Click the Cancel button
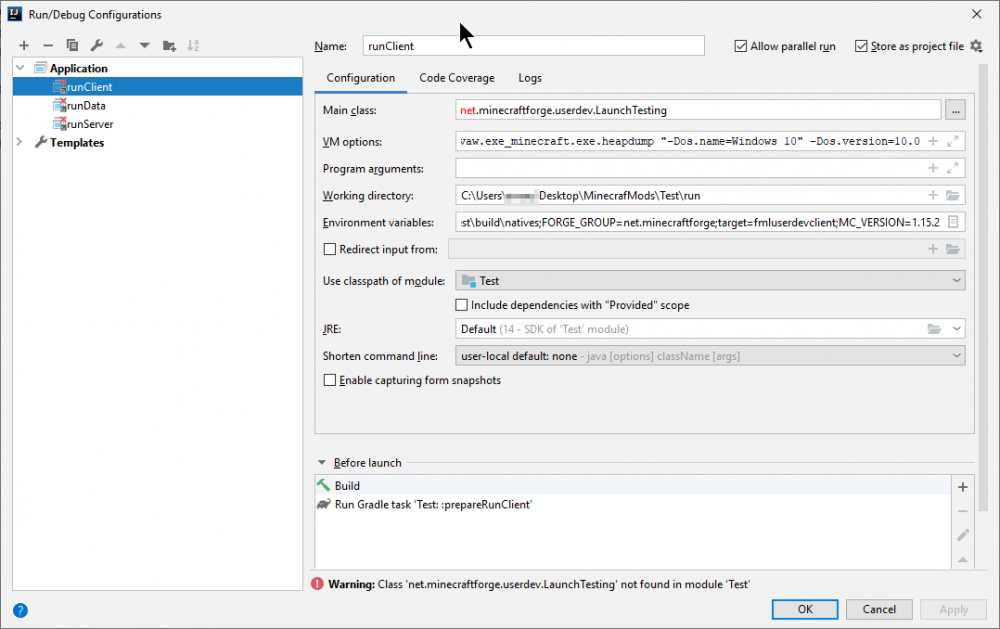Viewport: 1000px width, 629px height. pyautogui.click(x=879, y=609)
